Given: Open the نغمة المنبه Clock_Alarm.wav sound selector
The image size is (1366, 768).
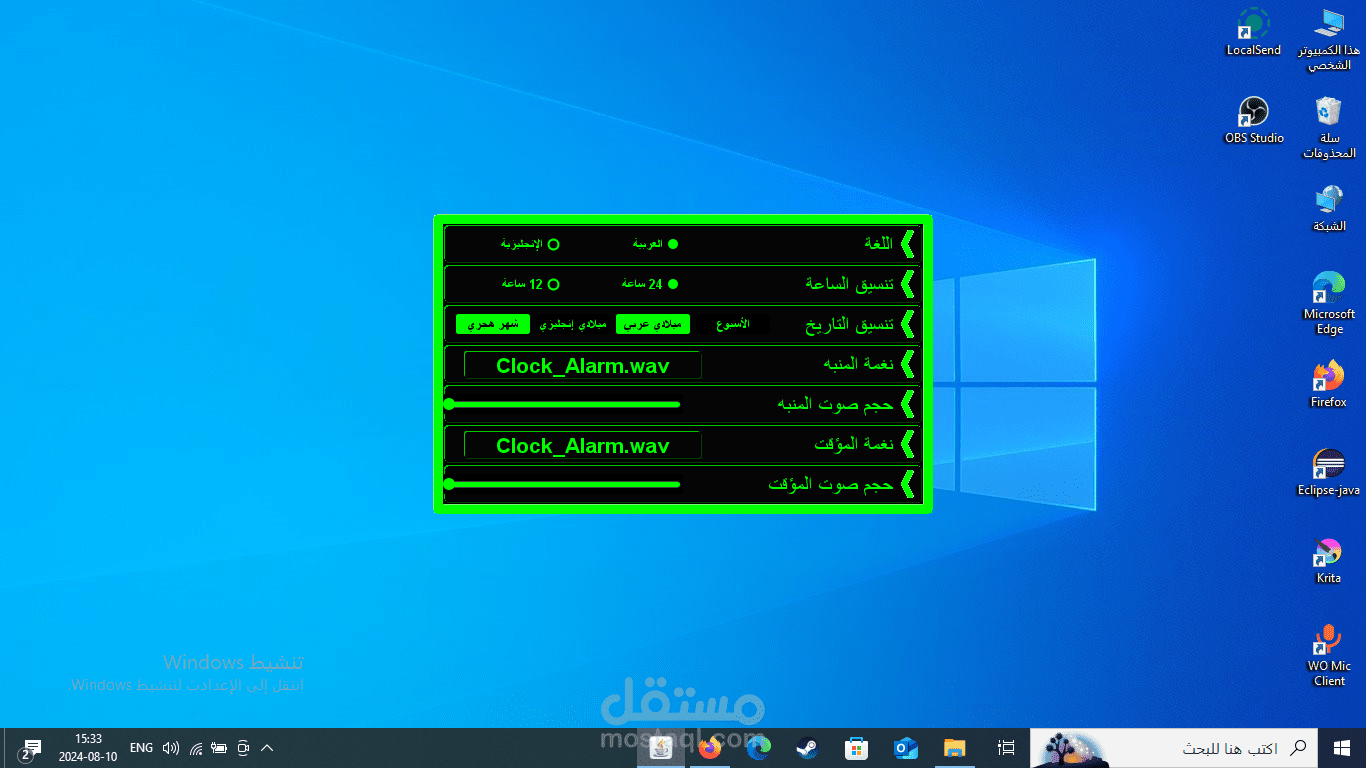Looking at the screenshot, I should pos(583,365).
